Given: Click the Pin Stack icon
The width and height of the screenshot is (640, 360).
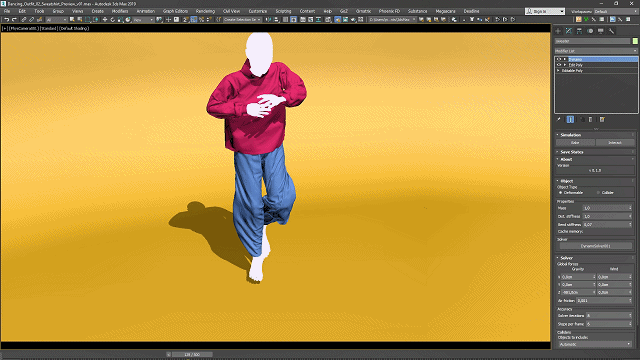Looking at the screenshot, I should pos(559,120).
